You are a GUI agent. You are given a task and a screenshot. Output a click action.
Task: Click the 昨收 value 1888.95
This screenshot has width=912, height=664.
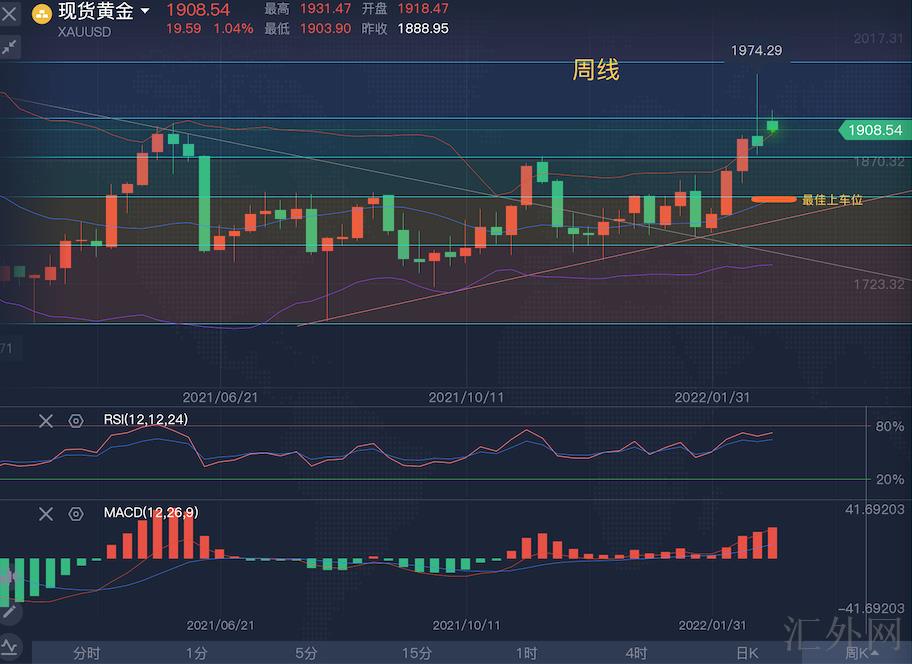[423, 28]
